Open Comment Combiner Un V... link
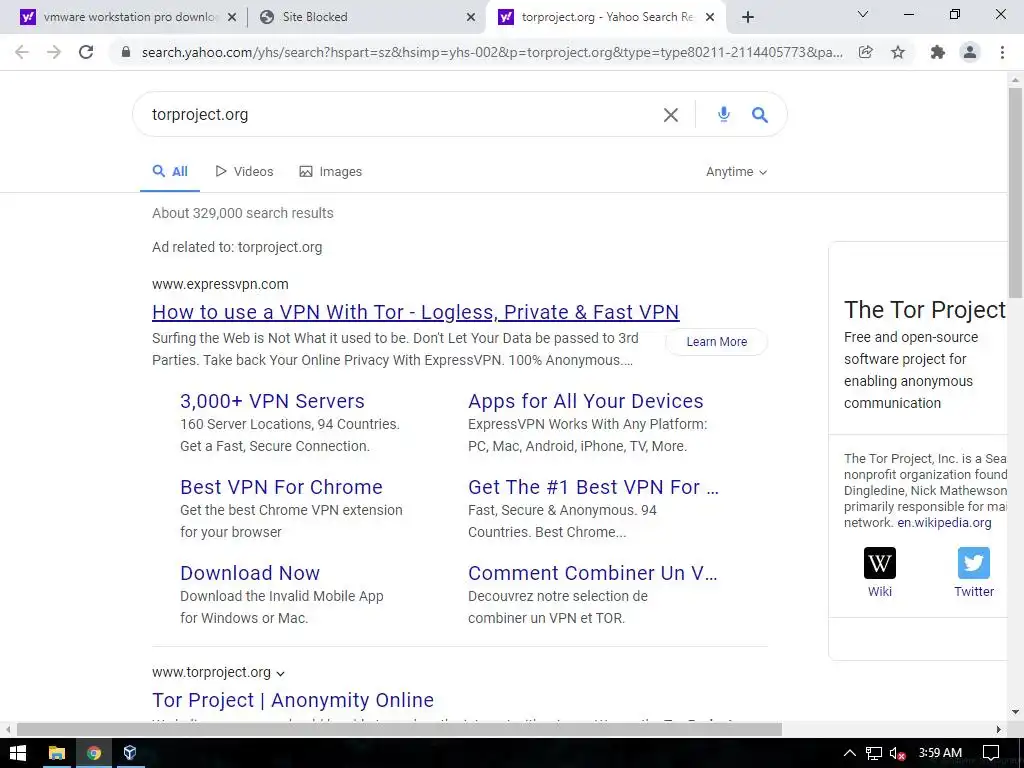 (593, 573)
